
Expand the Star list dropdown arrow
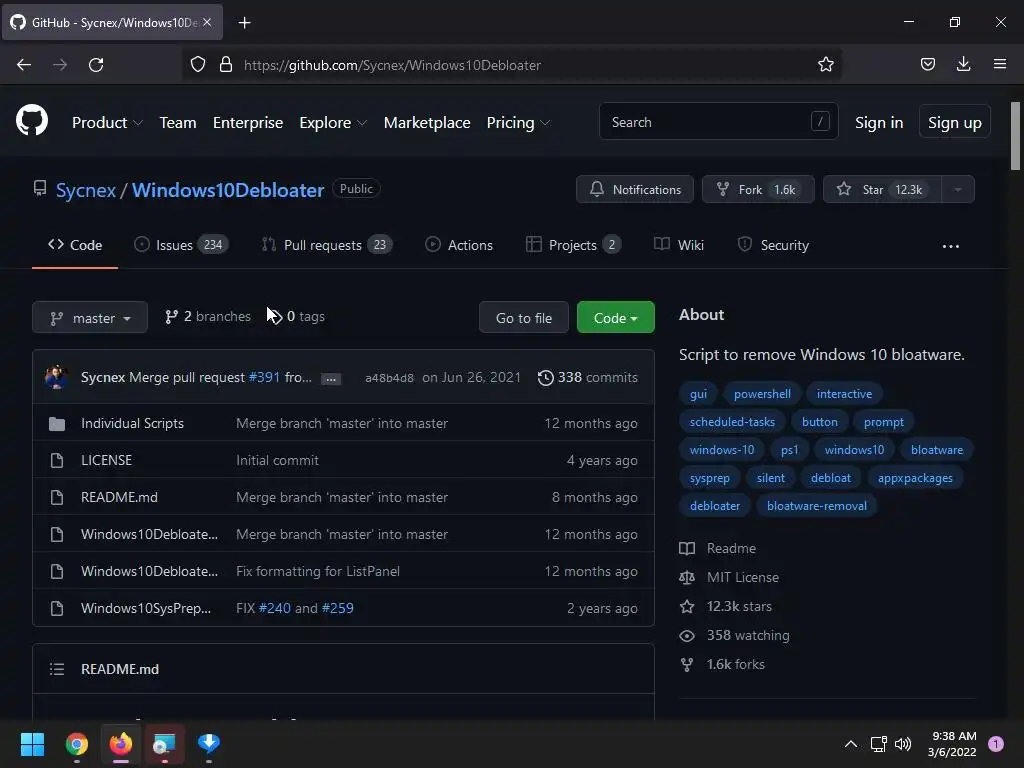[x=958, y=189]
